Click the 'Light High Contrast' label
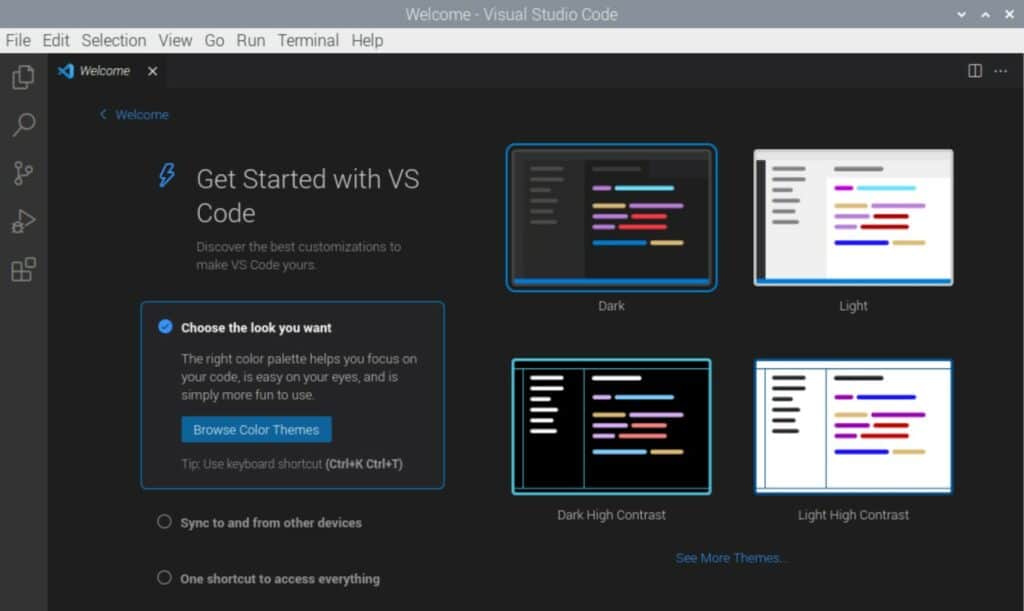Screen dimensions: 1024x611 click(853, 515)
